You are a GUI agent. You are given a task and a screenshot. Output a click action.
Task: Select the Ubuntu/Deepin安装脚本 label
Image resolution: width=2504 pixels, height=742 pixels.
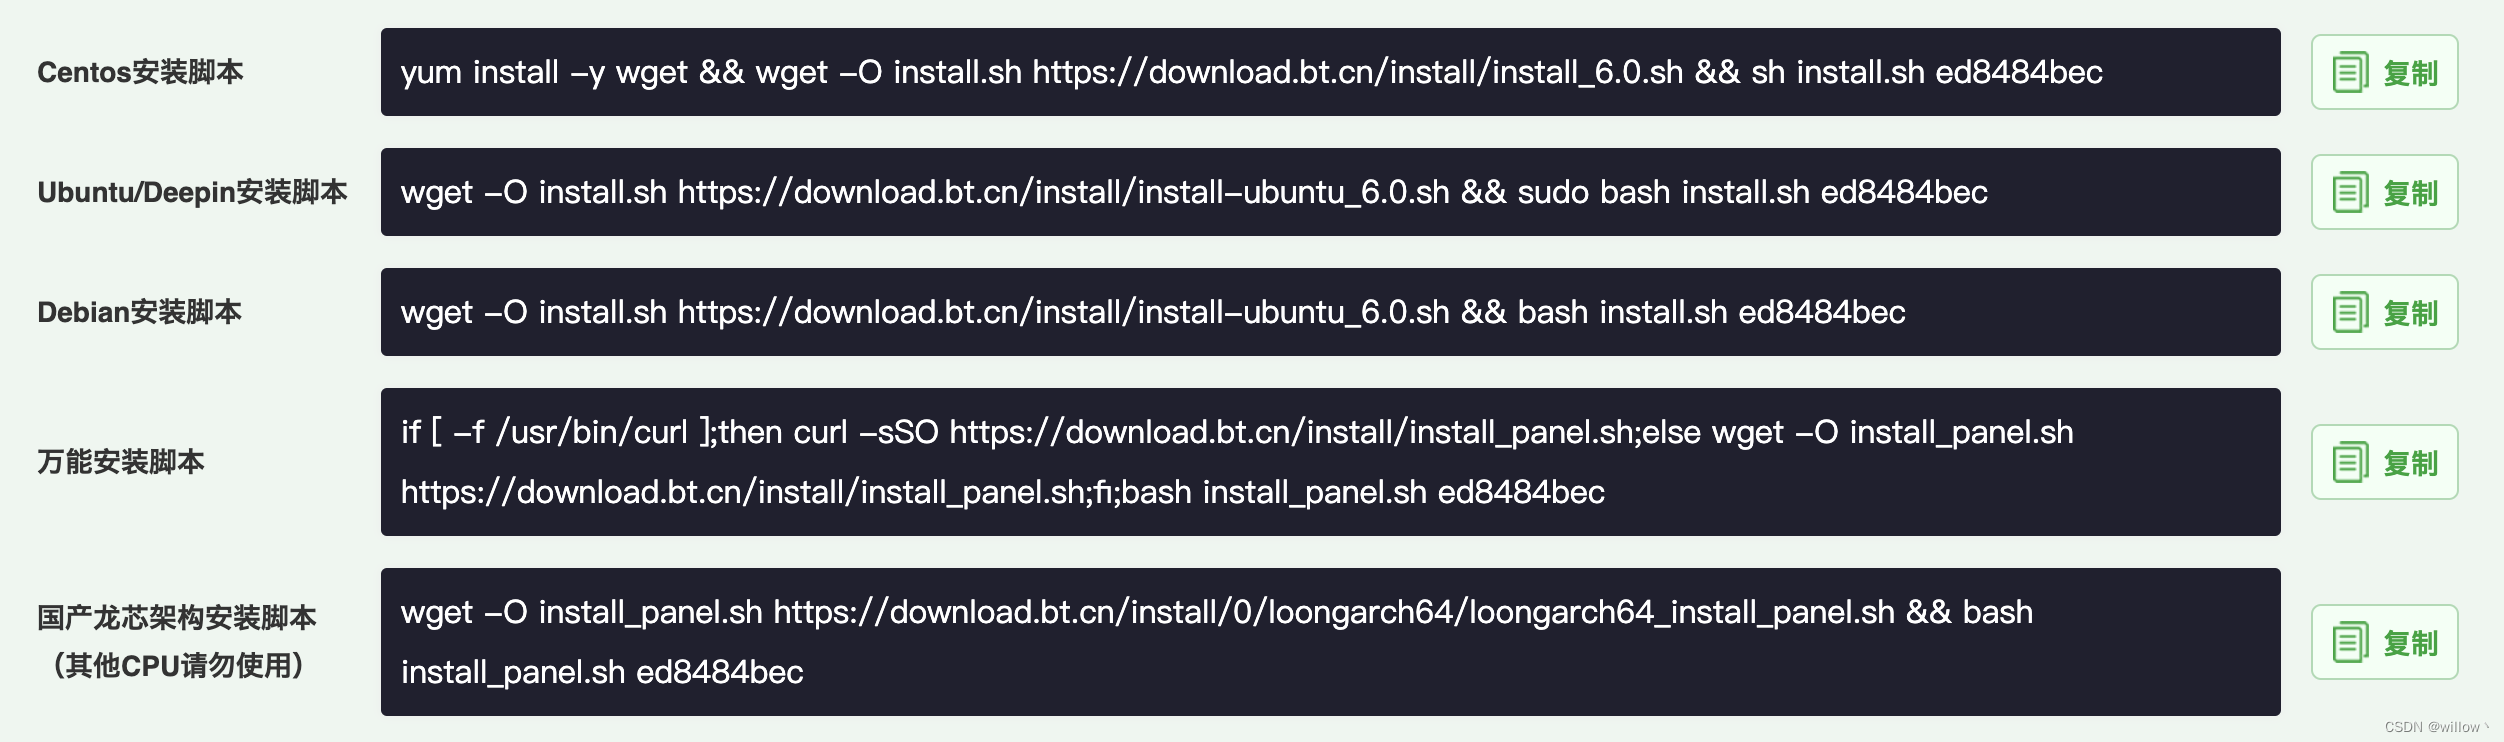tap(192, 192)
